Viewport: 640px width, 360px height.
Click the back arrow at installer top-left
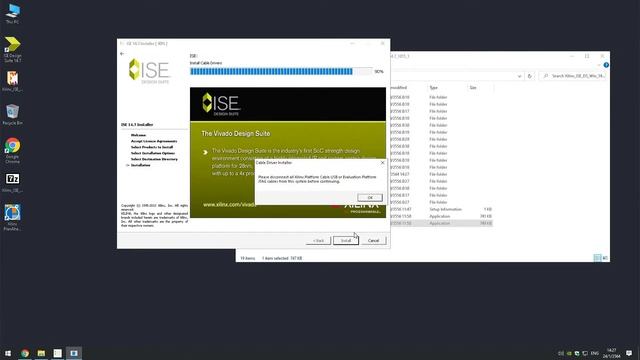(x=122, y=54)
